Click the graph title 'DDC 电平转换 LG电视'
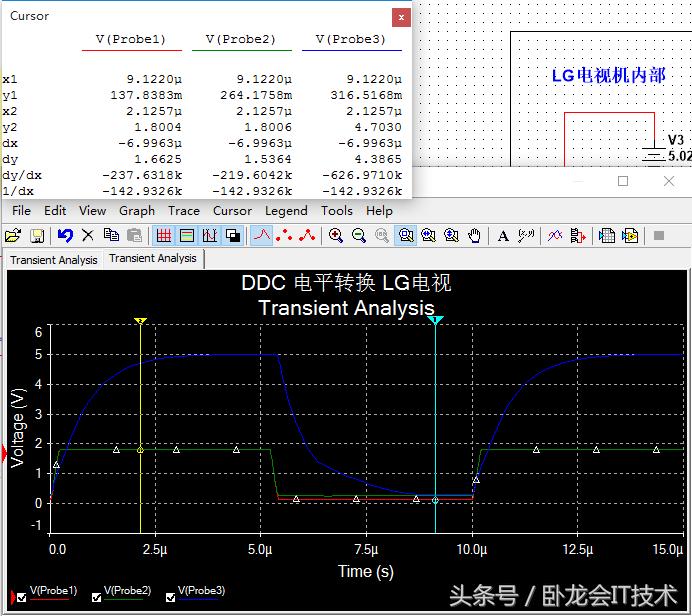Viewport: 692px width, 616px height. (346, 283)
